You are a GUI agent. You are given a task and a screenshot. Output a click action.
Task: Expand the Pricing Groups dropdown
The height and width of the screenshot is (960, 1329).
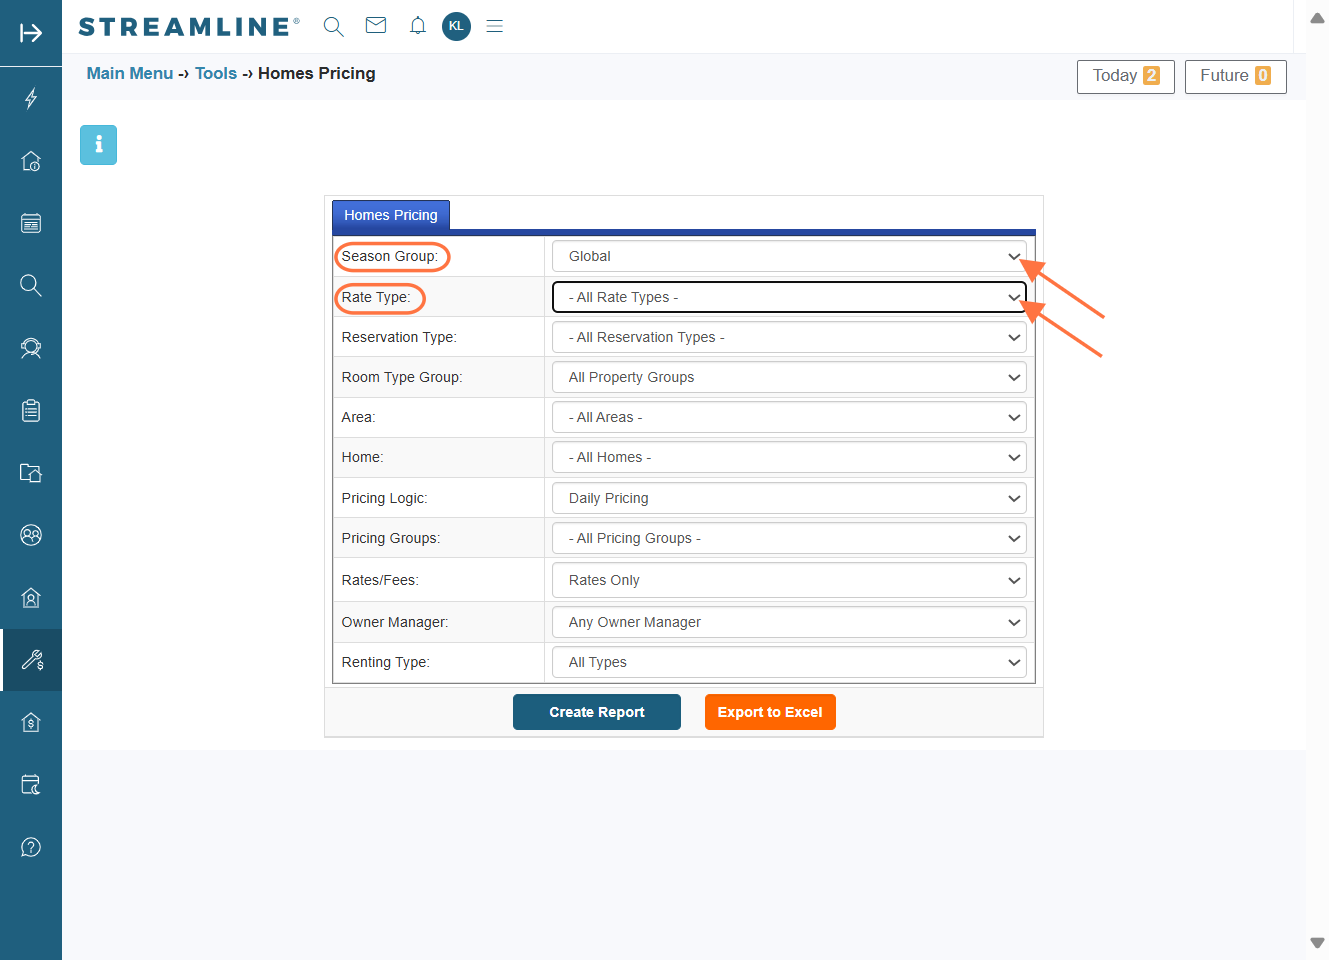coord(789,538)
